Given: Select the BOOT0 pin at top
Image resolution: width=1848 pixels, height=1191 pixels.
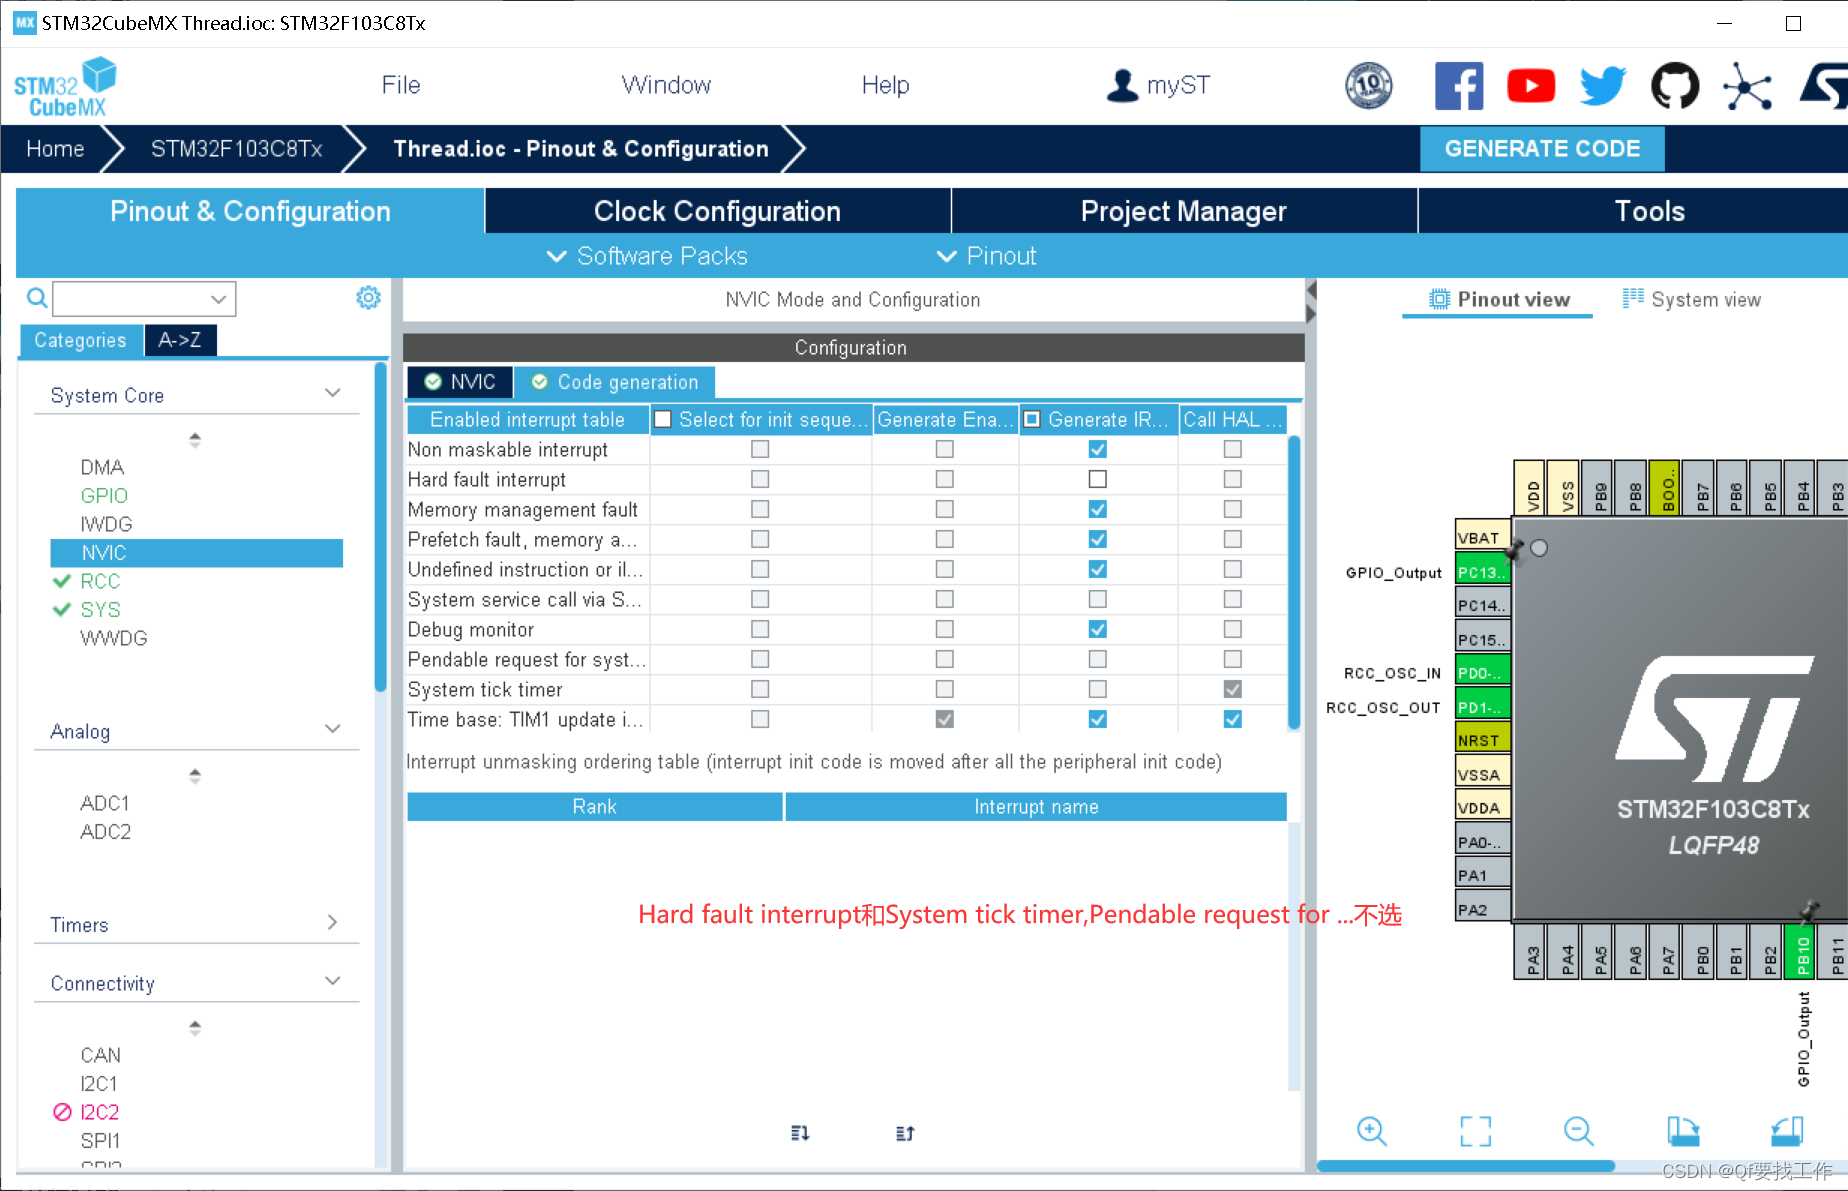Looking at the screenshot, I should 1667,487.
